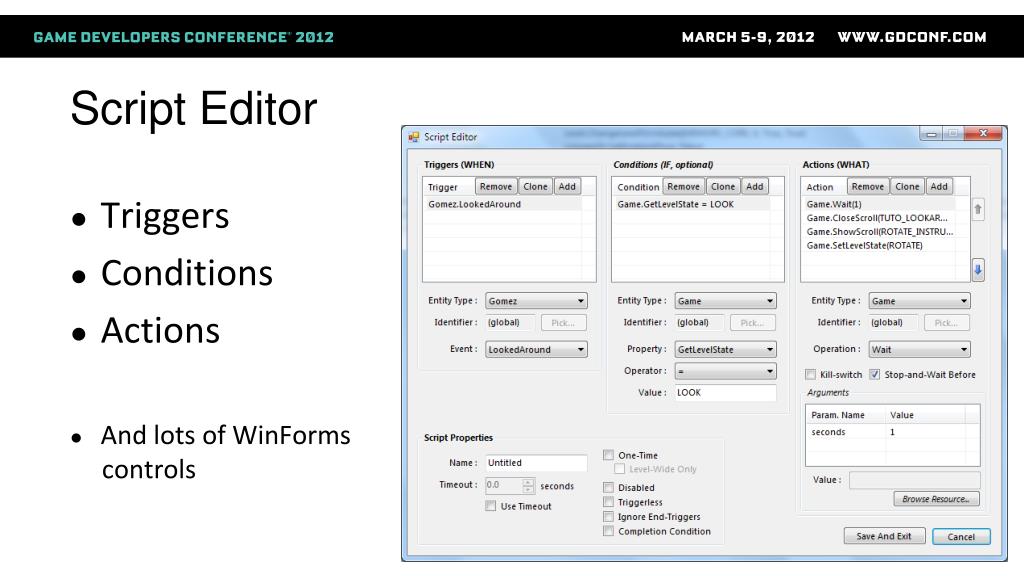Image resolution: width=1024 pixels, height=576 pixels.
Task: Move selected action up with arrow
Action: click(978, 209)
